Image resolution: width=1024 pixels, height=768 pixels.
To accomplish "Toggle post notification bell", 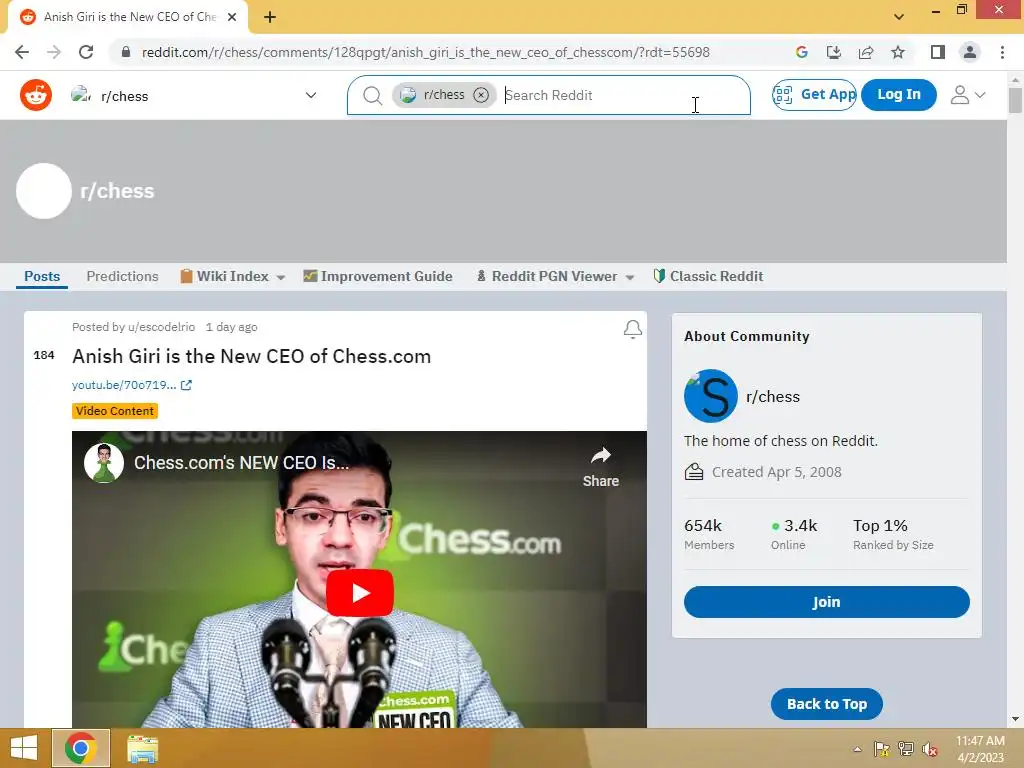I will point(632,329).
